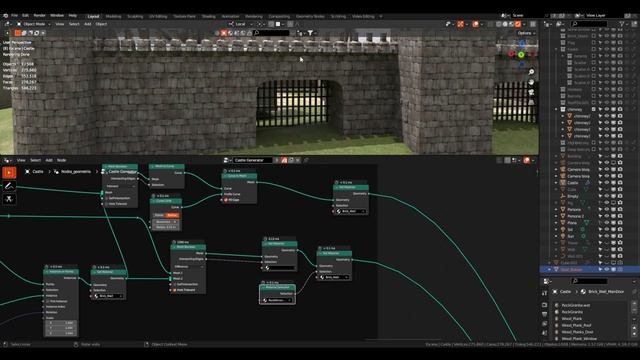Select Points mode on Curve Circle node

[159, 215]
